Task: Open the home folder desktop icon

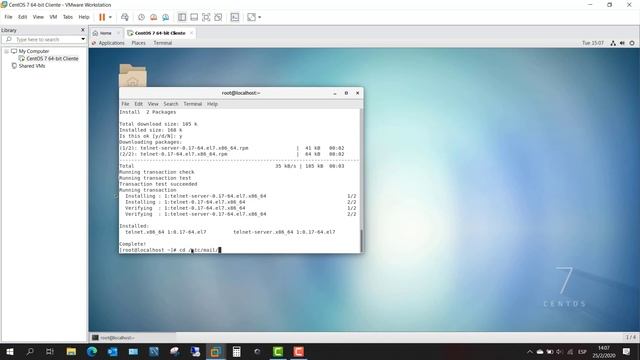Action: 133,75
